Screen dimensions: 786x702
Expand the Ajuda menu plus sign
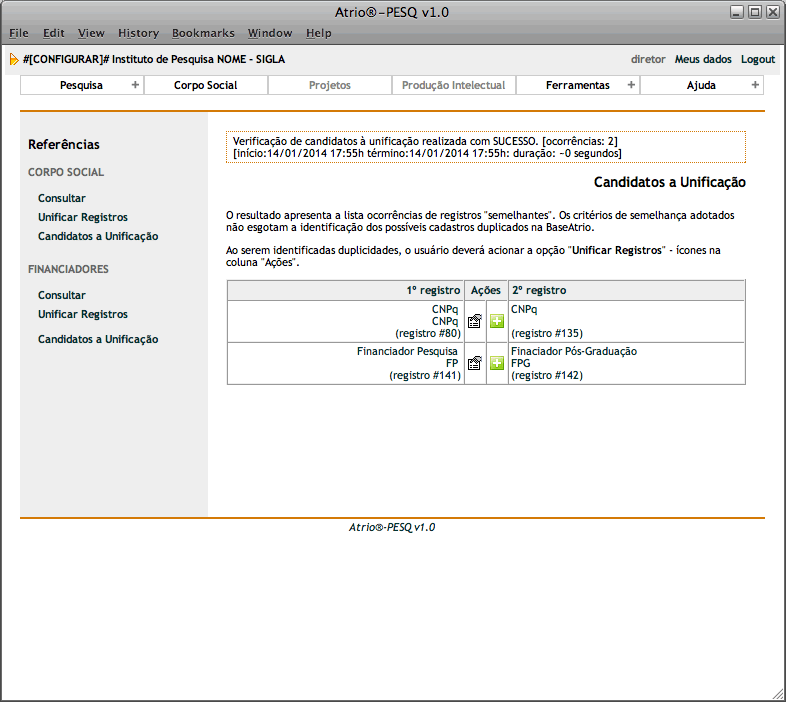[x=755, y=85]
